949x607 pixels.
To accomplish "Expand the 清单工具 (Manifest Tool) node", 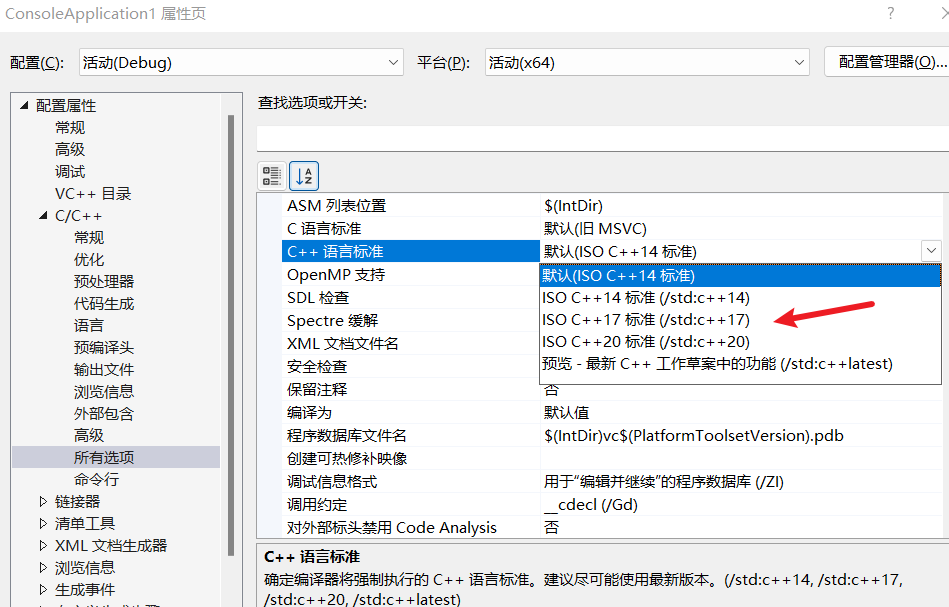I will coord(43,523).
